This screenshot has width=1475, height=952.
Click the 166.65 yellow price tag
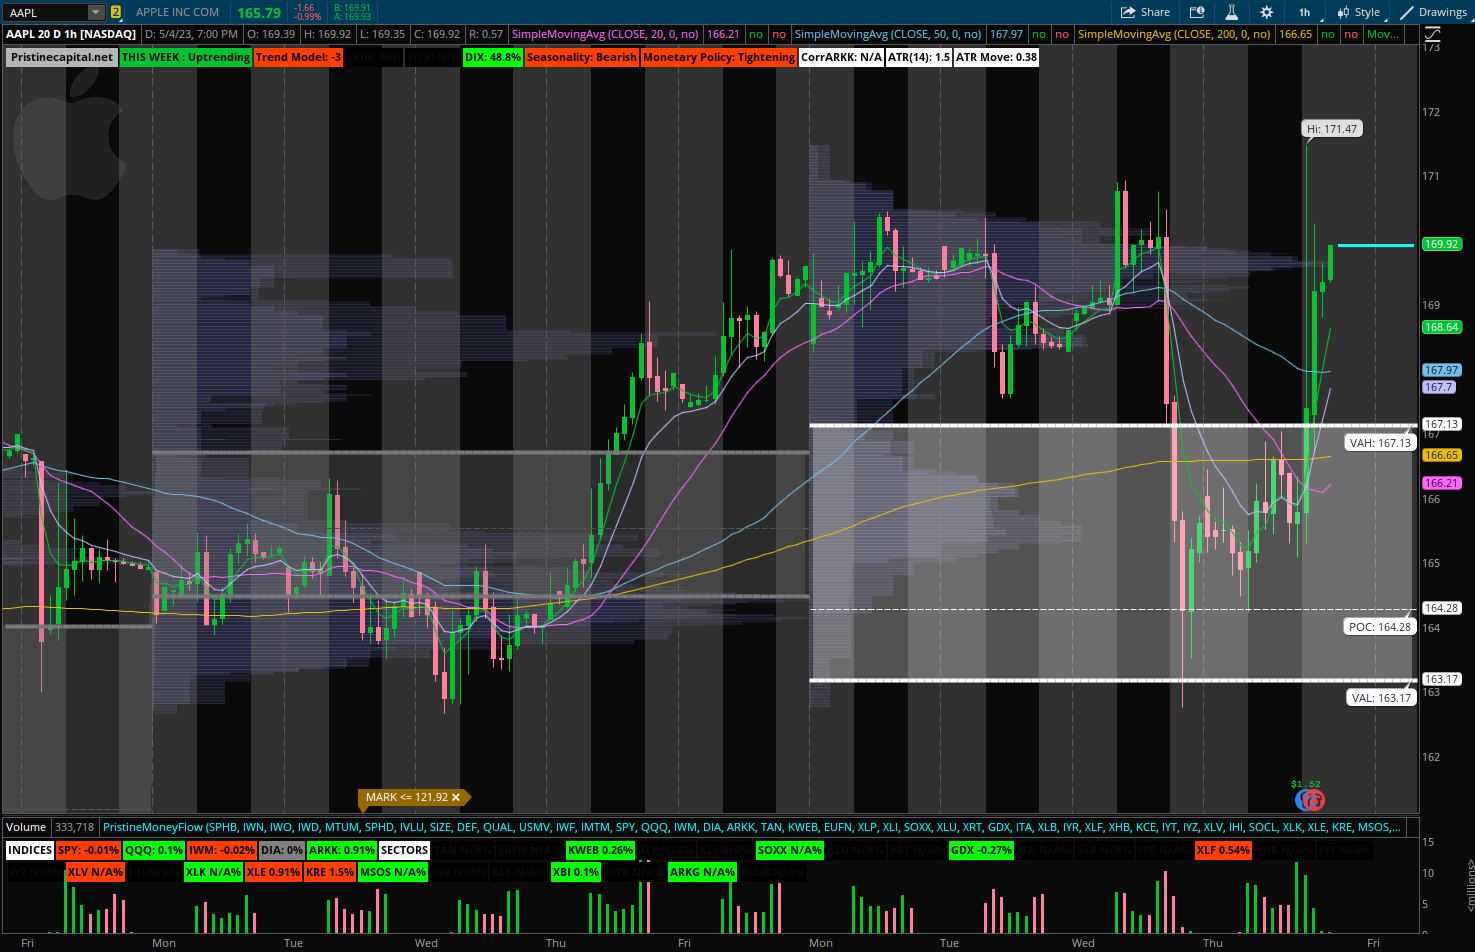pyautogui.click(x=1441, y=455)
